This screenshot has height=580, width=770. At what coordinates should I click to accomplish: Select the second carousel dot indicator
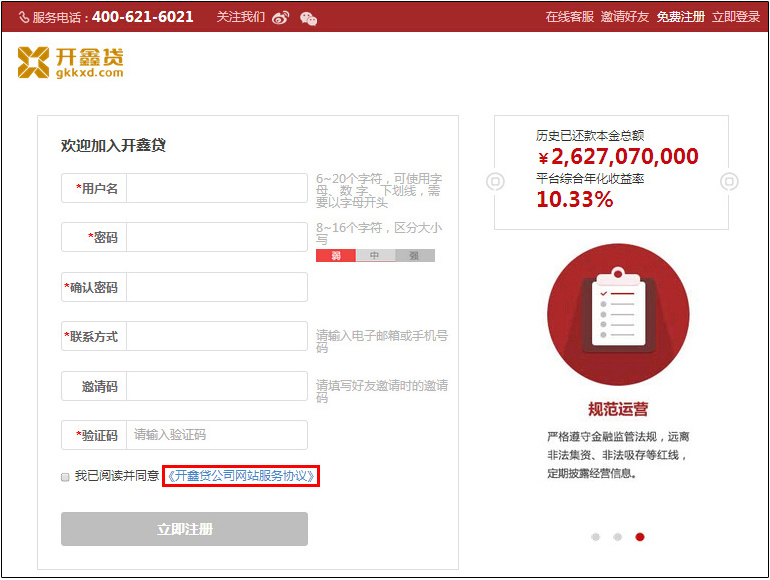click(x=618, y=537)
